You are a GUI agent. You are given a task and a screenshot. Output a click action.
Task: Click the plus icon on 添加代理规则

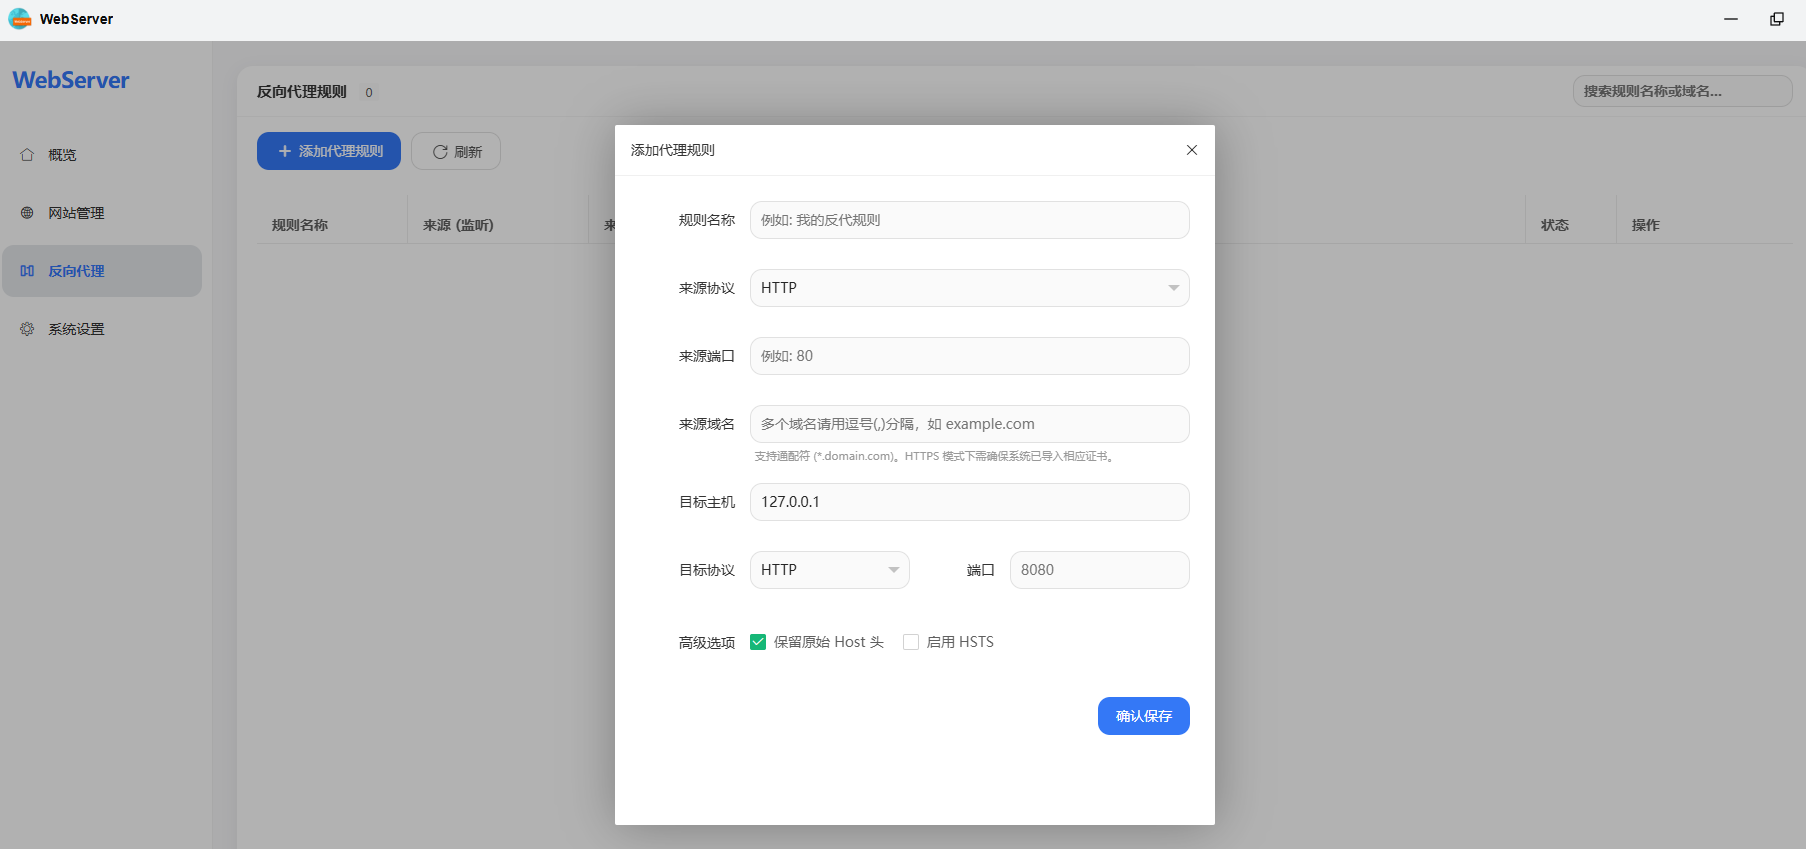click(285, 151)
